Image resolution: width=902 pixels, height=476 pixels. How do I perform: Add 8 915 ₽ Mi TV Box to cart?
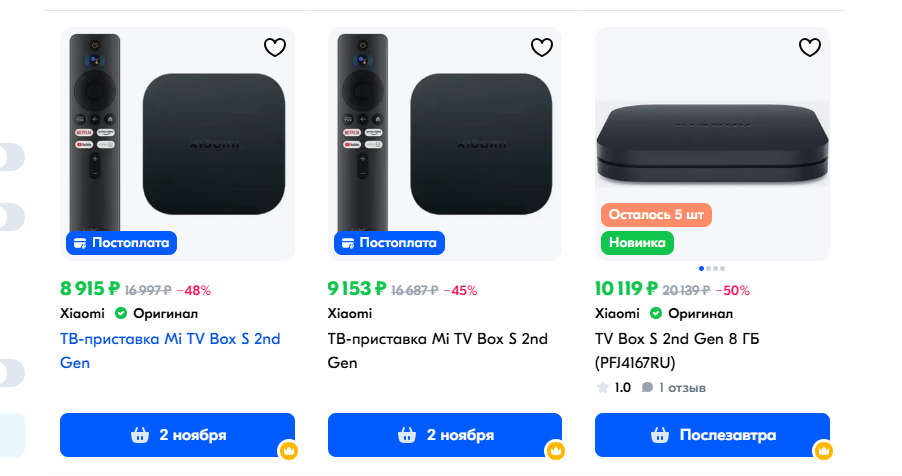(x=177, y=435)
